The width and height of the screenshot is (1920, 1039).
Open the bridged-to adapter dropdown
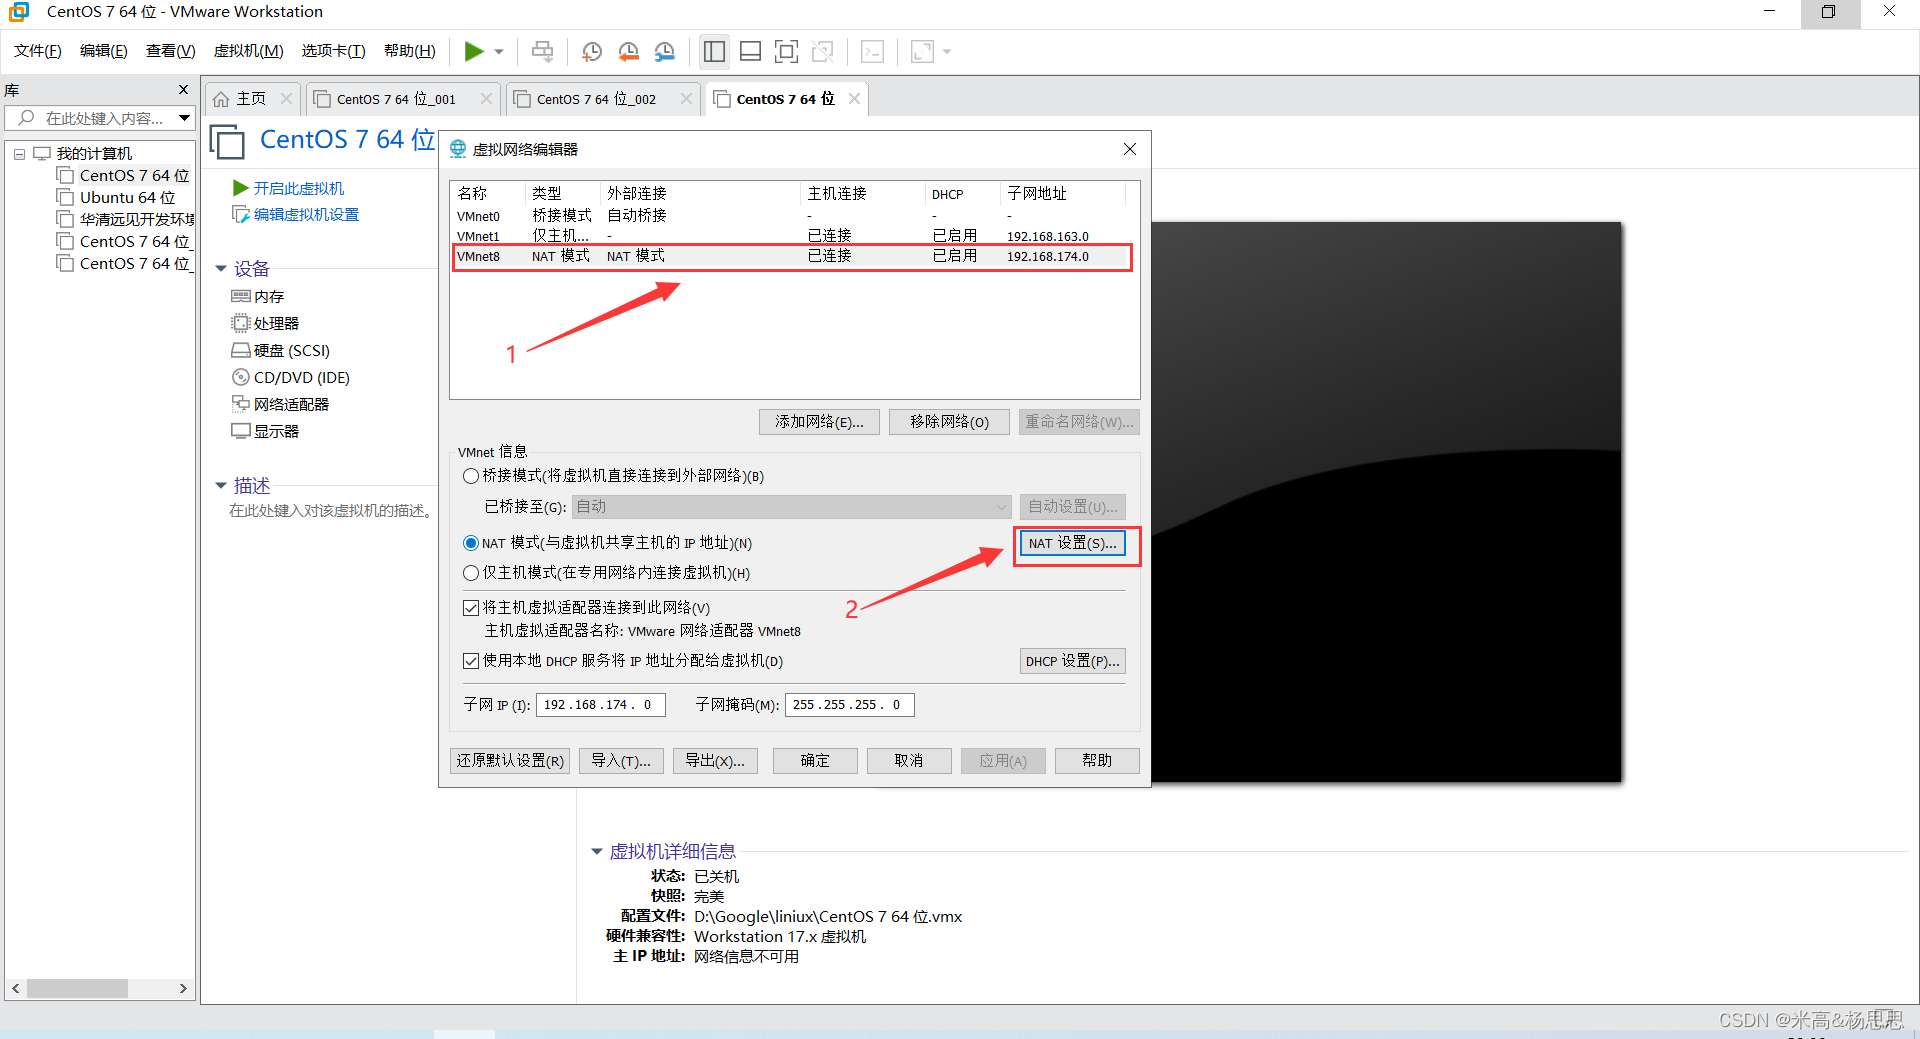1001,507
